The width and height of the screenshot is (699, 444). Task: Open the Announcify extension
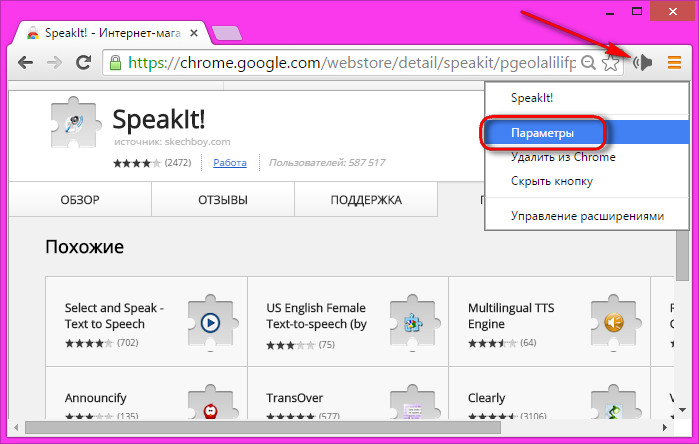95,398
